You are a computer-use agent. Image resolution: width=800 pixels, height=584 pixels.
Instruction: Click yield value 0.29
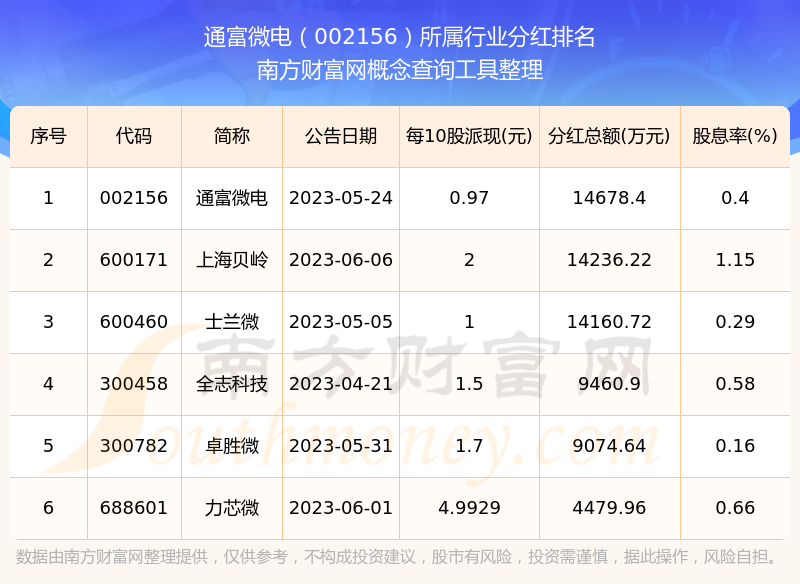point(735,322)
